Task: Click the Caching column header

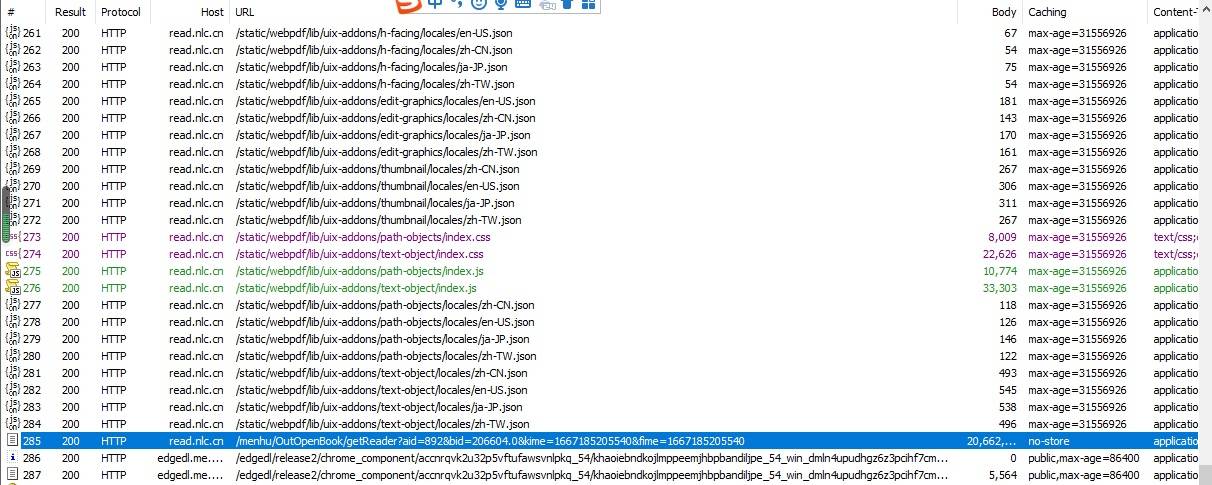Action: [x=1047, y=12]
